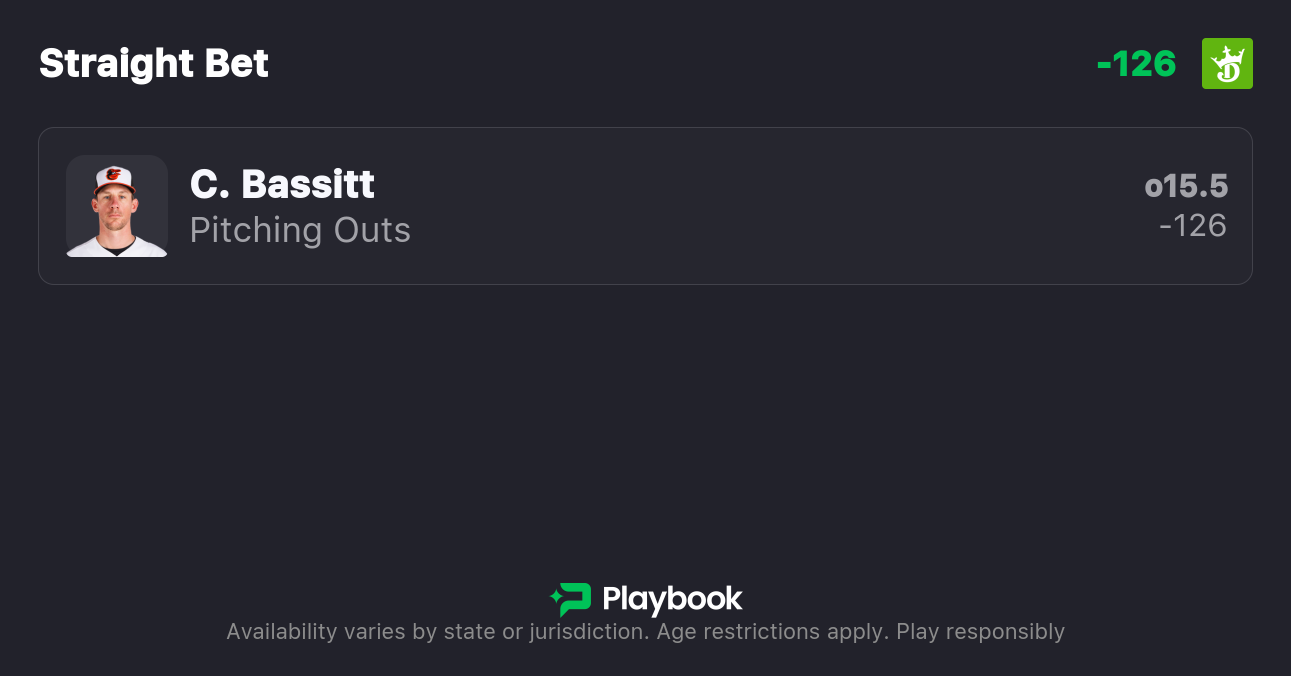Click the green -126 odds in the header
The width and height of the screenshot is (1291, 676).
1137,63
